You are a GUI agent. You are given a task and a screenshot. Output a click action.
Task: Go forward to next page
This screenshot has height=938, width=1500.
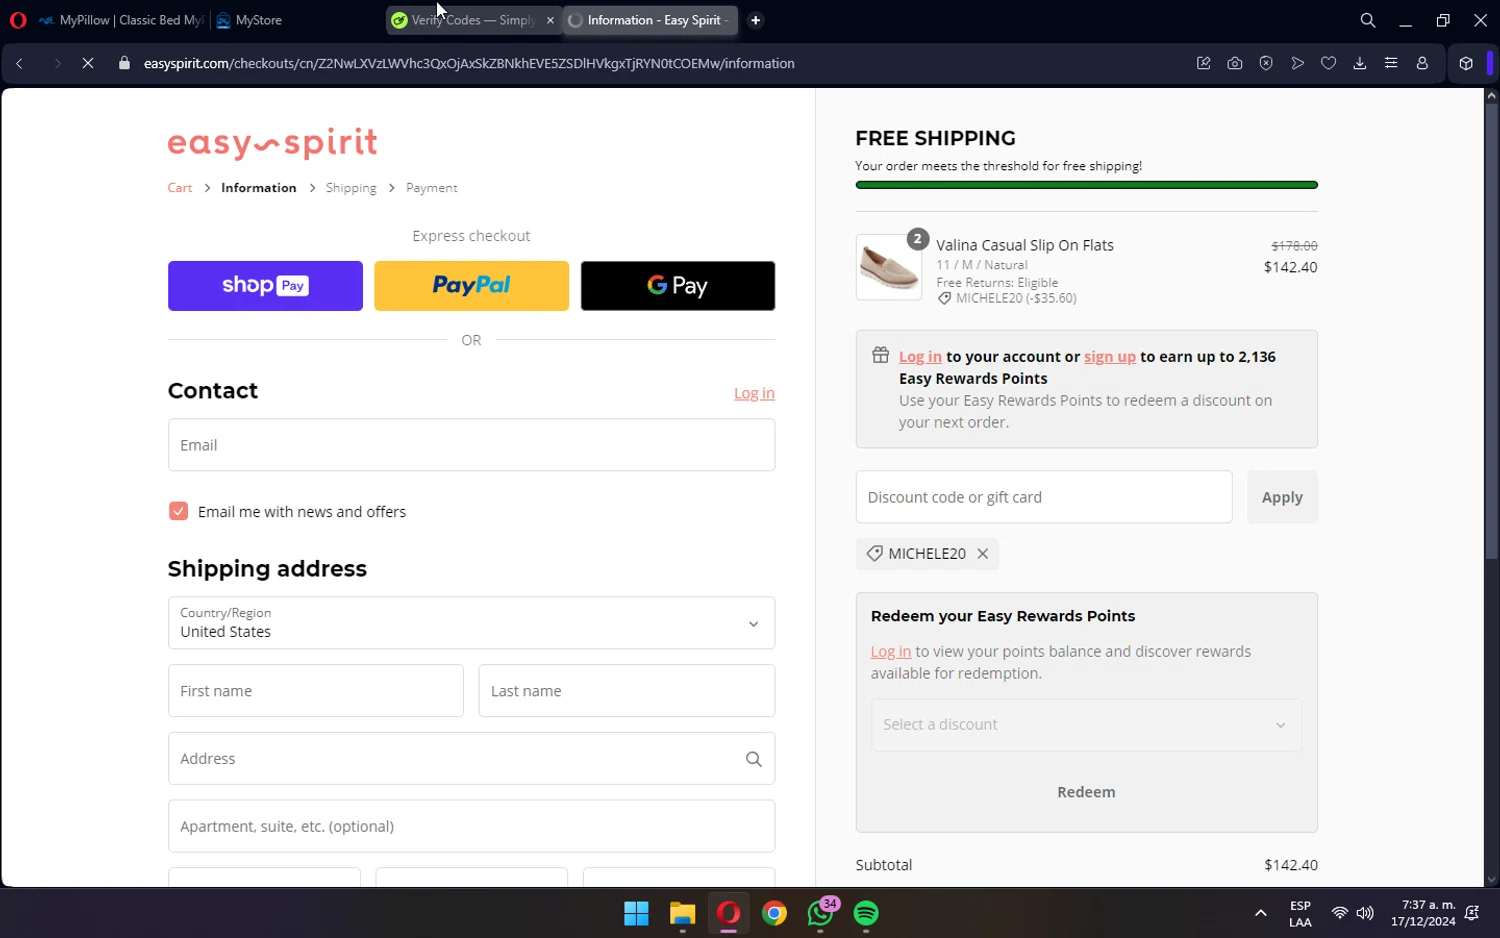click(57, 63)
